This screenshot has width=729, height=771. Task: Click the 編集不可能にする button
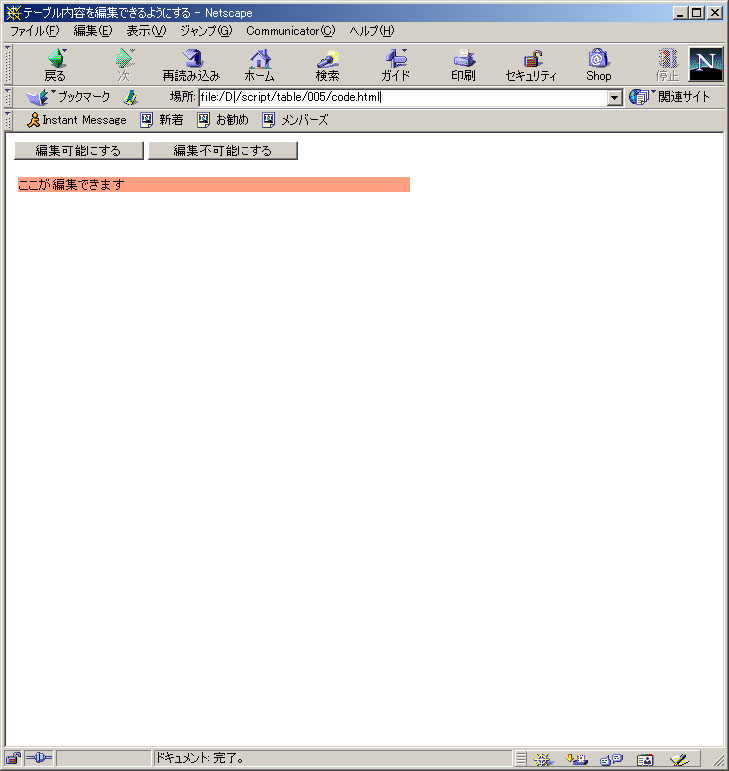pos(223,150)
